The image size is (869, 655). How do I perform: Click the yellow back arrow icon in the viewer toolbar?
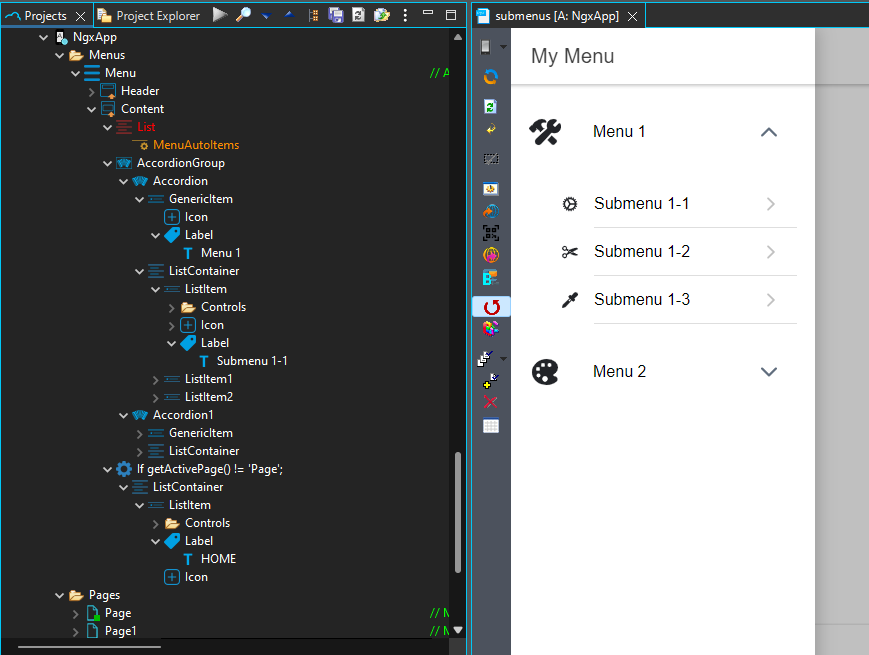[490, 130]
